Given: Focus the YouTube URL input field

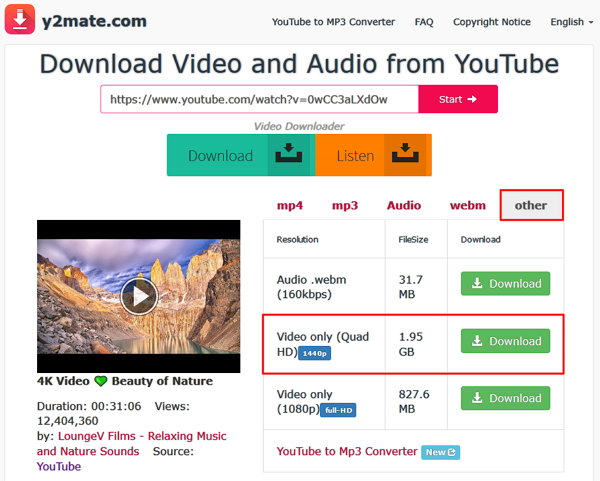Looking at the screenshot, I should [x=259, y=99].
